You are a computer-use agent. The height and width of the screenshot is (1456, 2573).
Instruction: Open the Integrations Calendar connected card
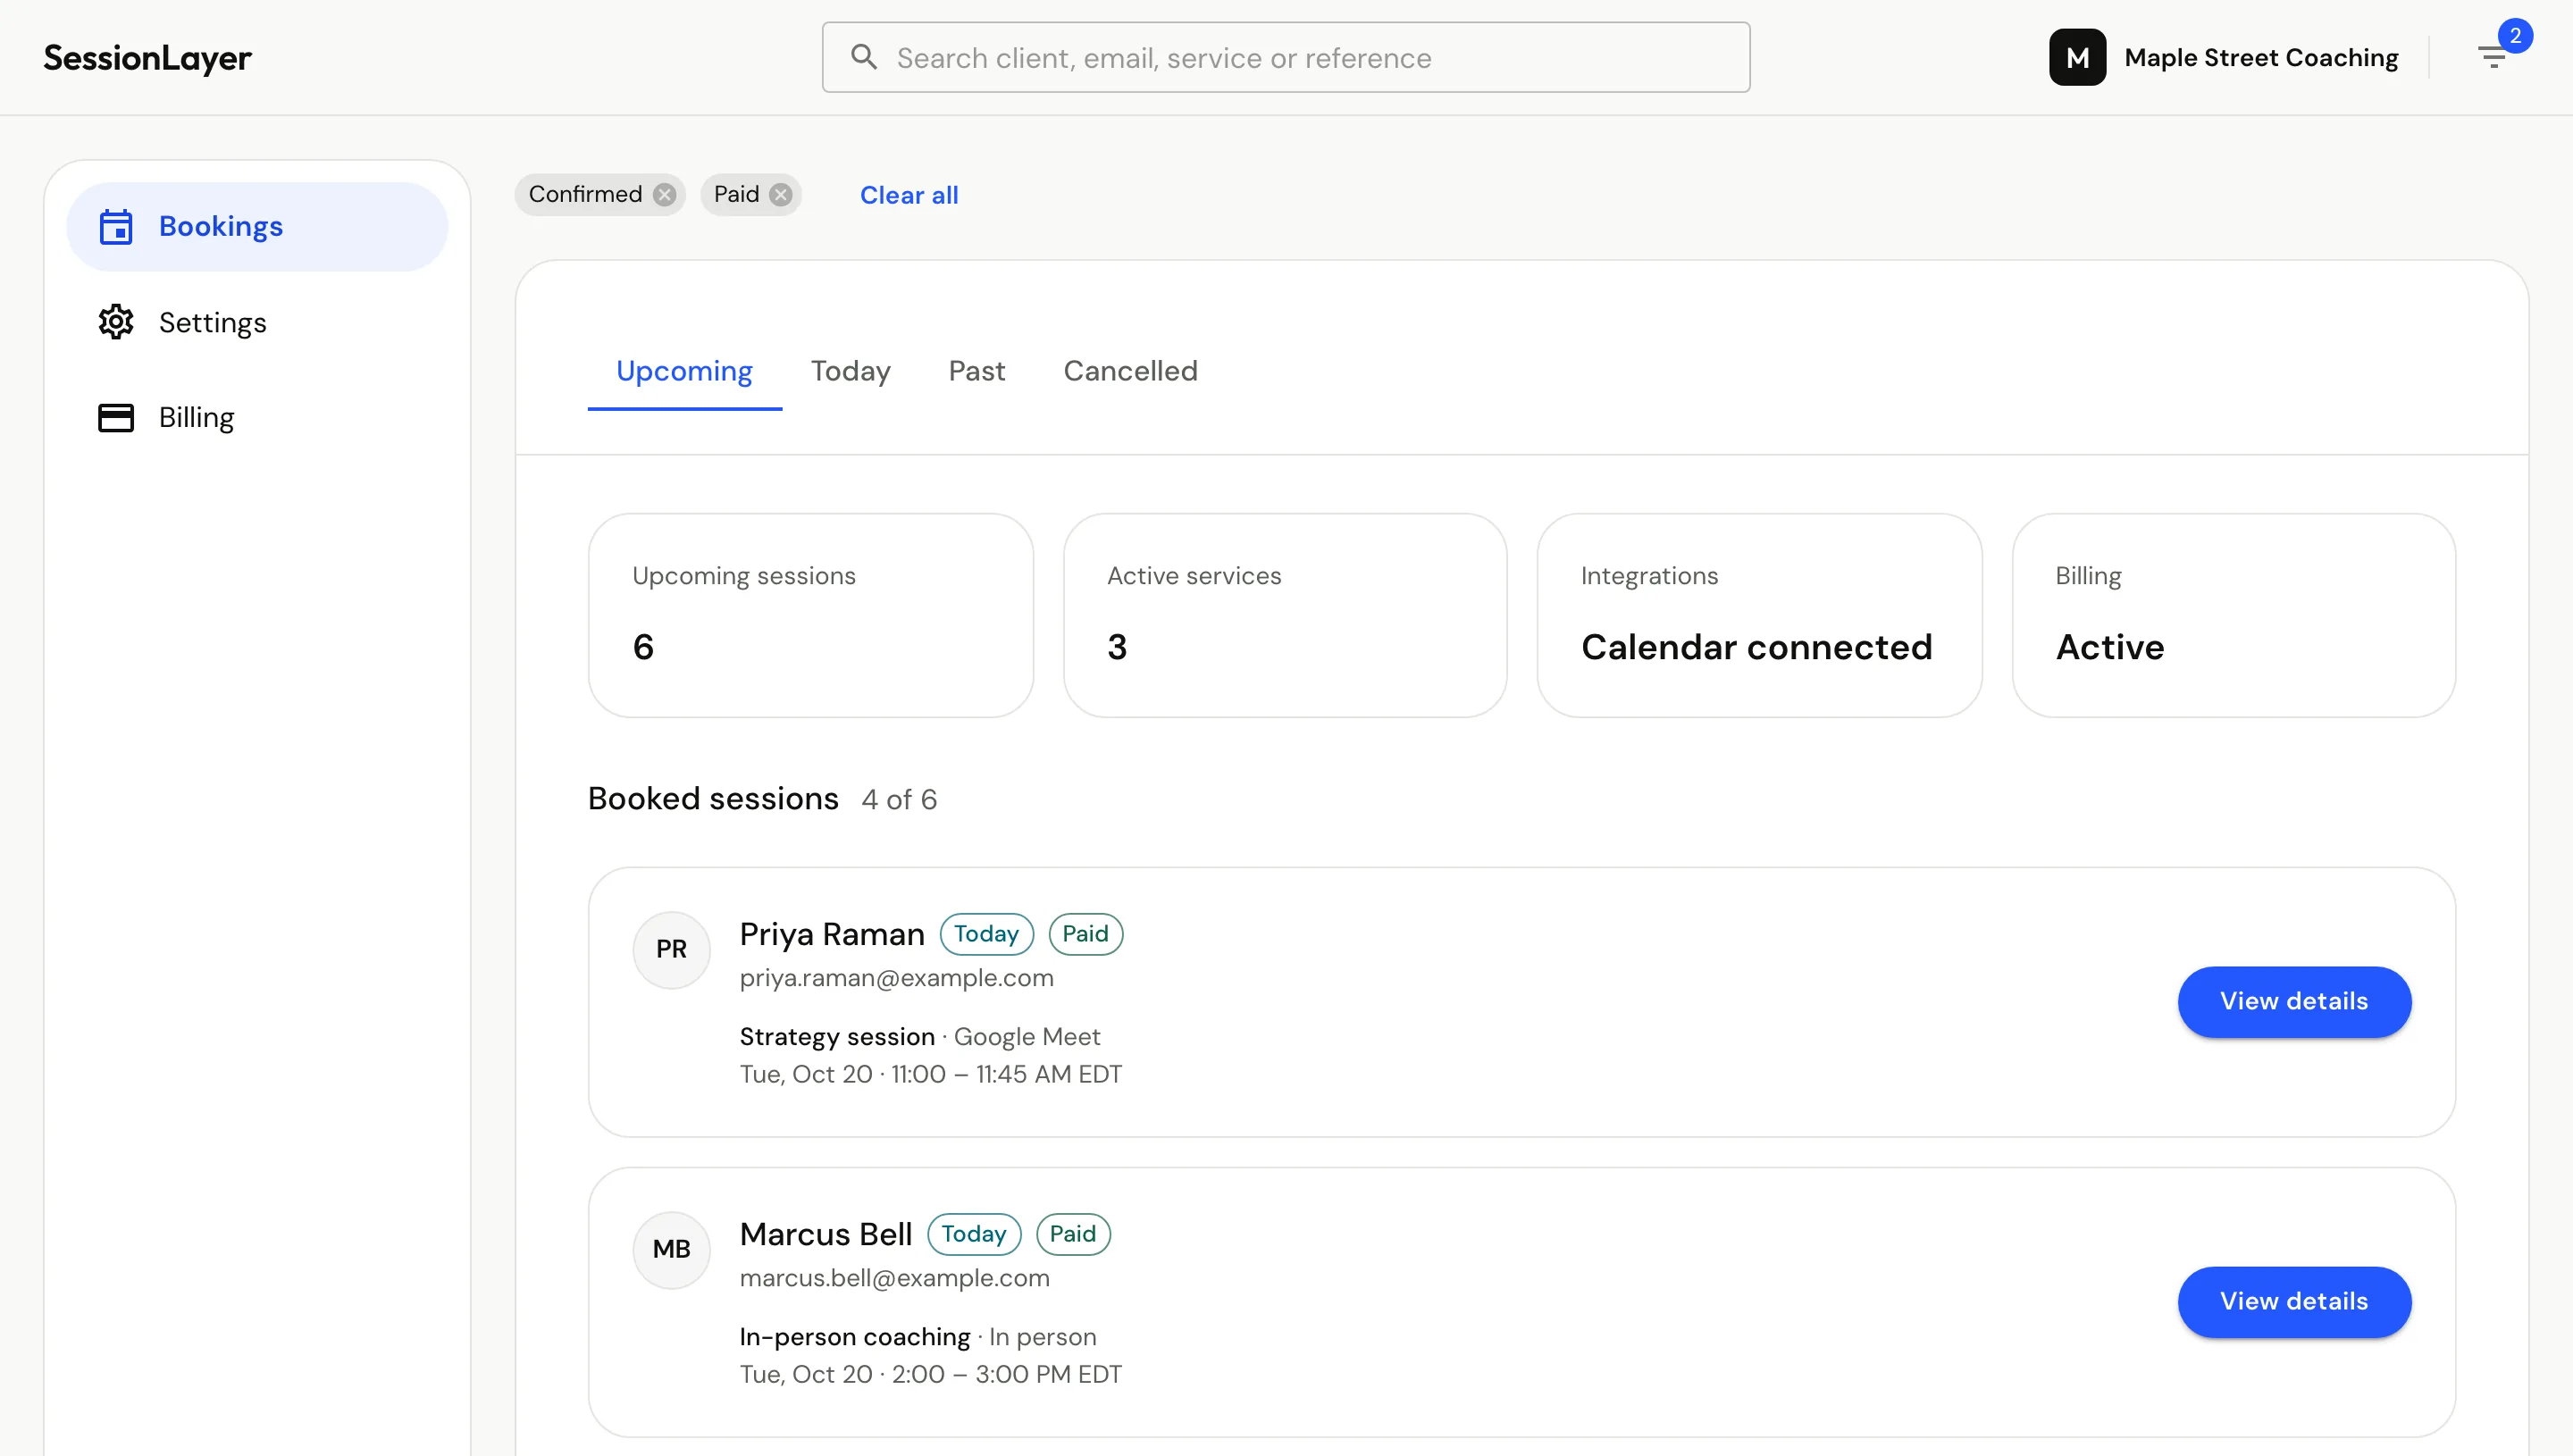tap(1759, 615)
